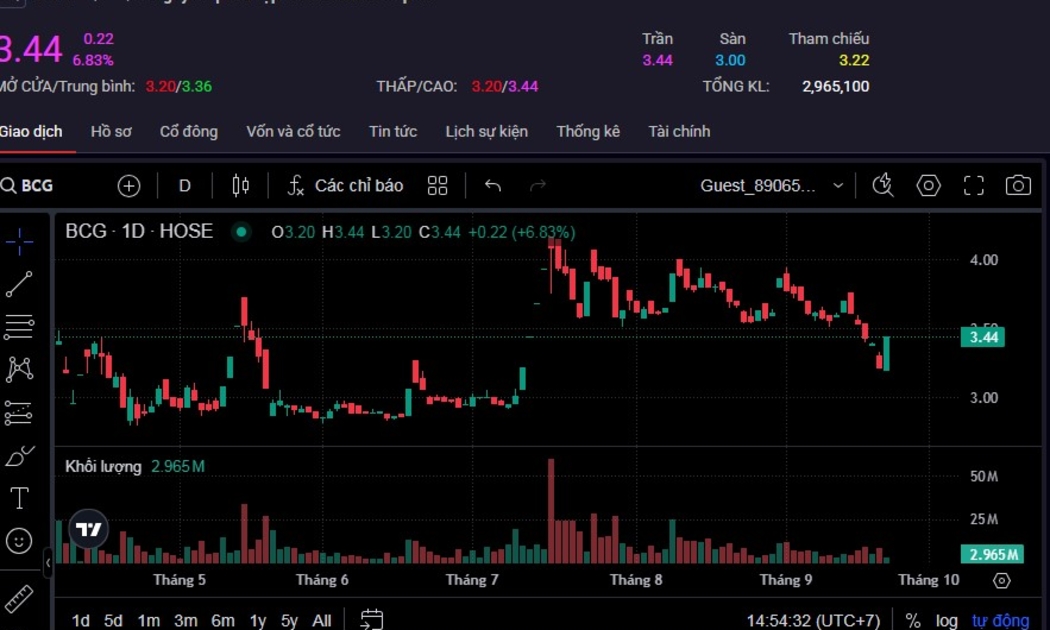Click the compare or add symbol plus icon
Viewport: 1050px width, 630px height.
pos(129,185)
